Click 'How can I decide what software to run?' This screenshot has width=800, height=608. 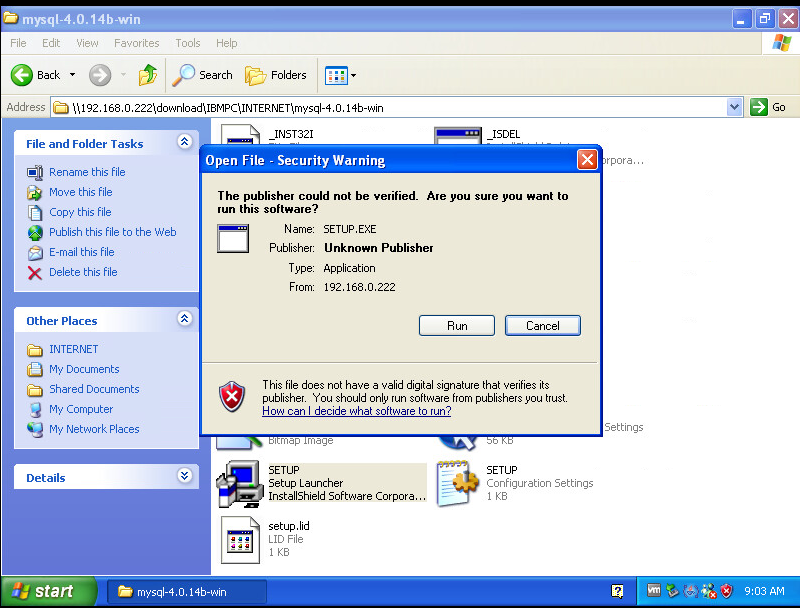pos(356,411)
